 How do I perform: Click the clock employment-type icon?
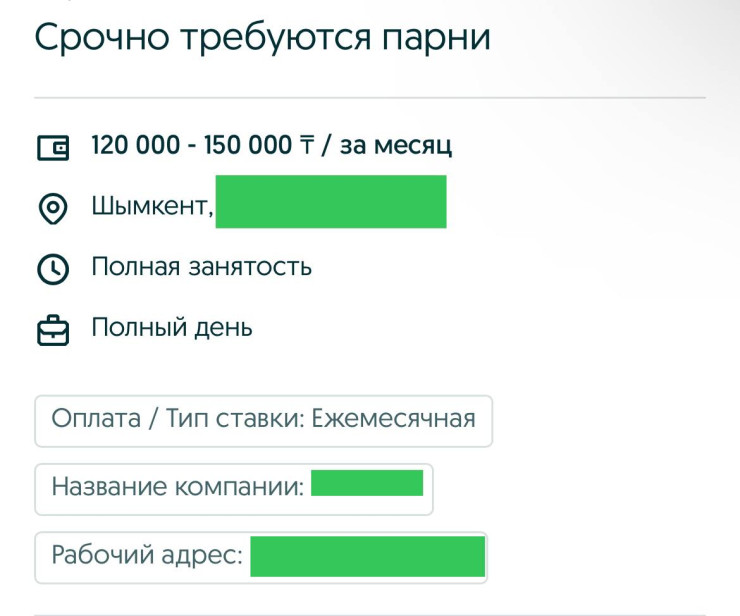pos(53,269)
